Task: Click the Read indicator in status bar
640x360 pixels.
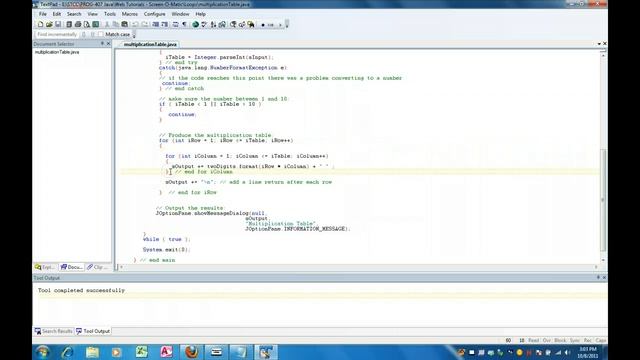Action: pos(533,340)
